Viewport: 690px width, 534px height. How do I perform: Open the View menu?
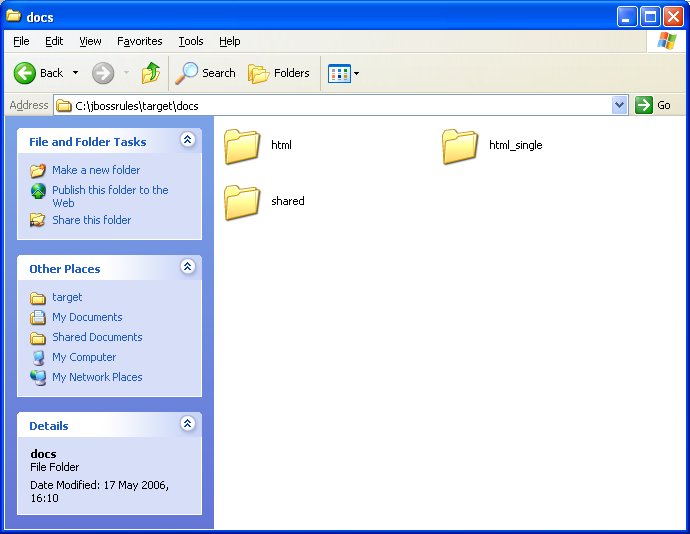point(90,41)
